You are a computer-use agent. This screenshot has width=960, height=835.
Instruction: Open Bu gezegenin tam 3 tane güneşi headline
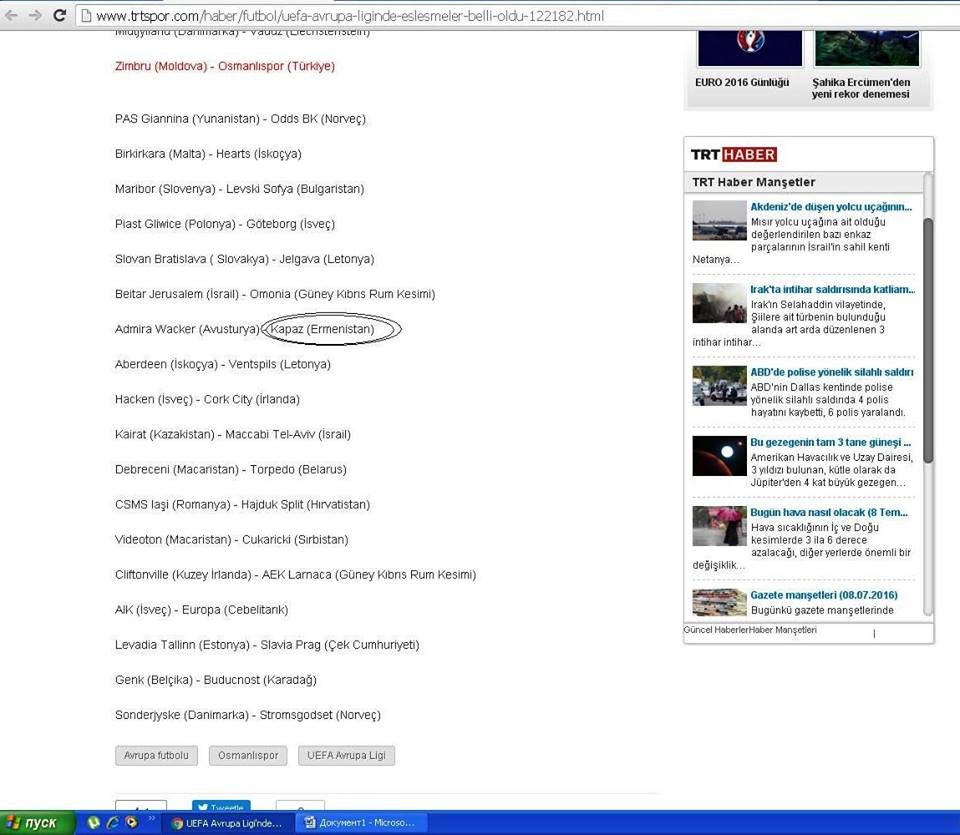[x=831, y=443]
